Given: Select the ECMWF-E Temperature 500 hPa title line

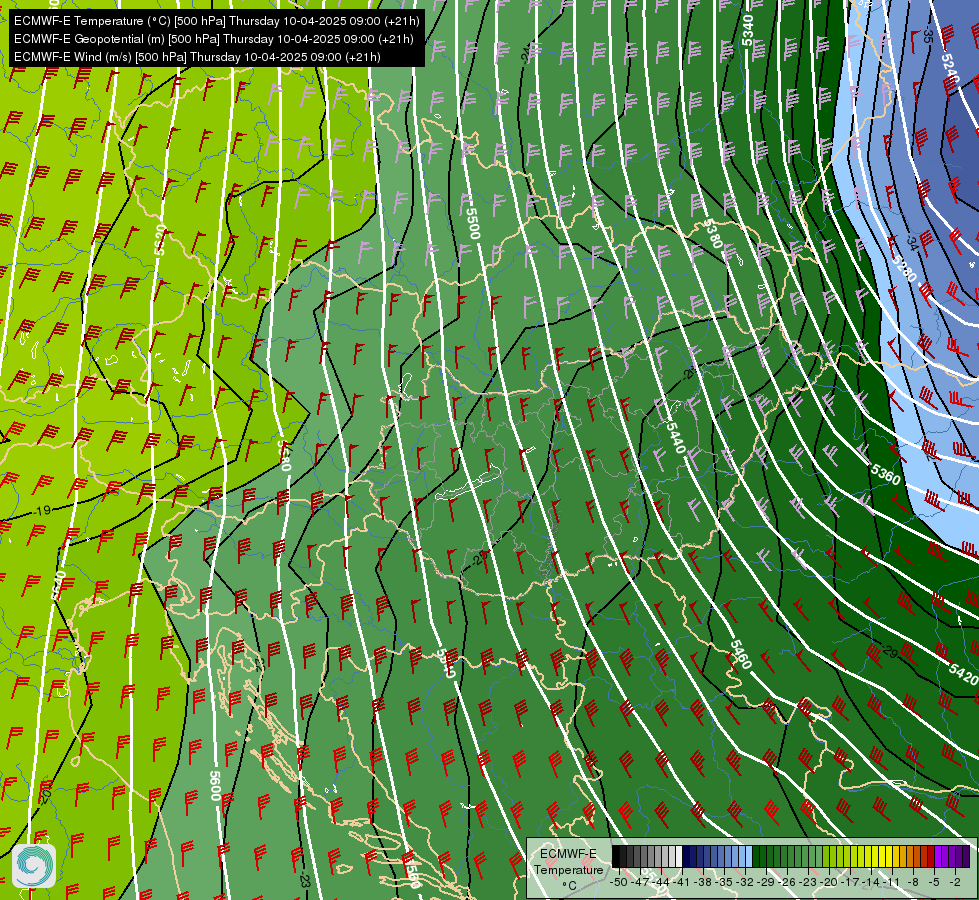Looking at the screenshot, I should coord(217,21).
